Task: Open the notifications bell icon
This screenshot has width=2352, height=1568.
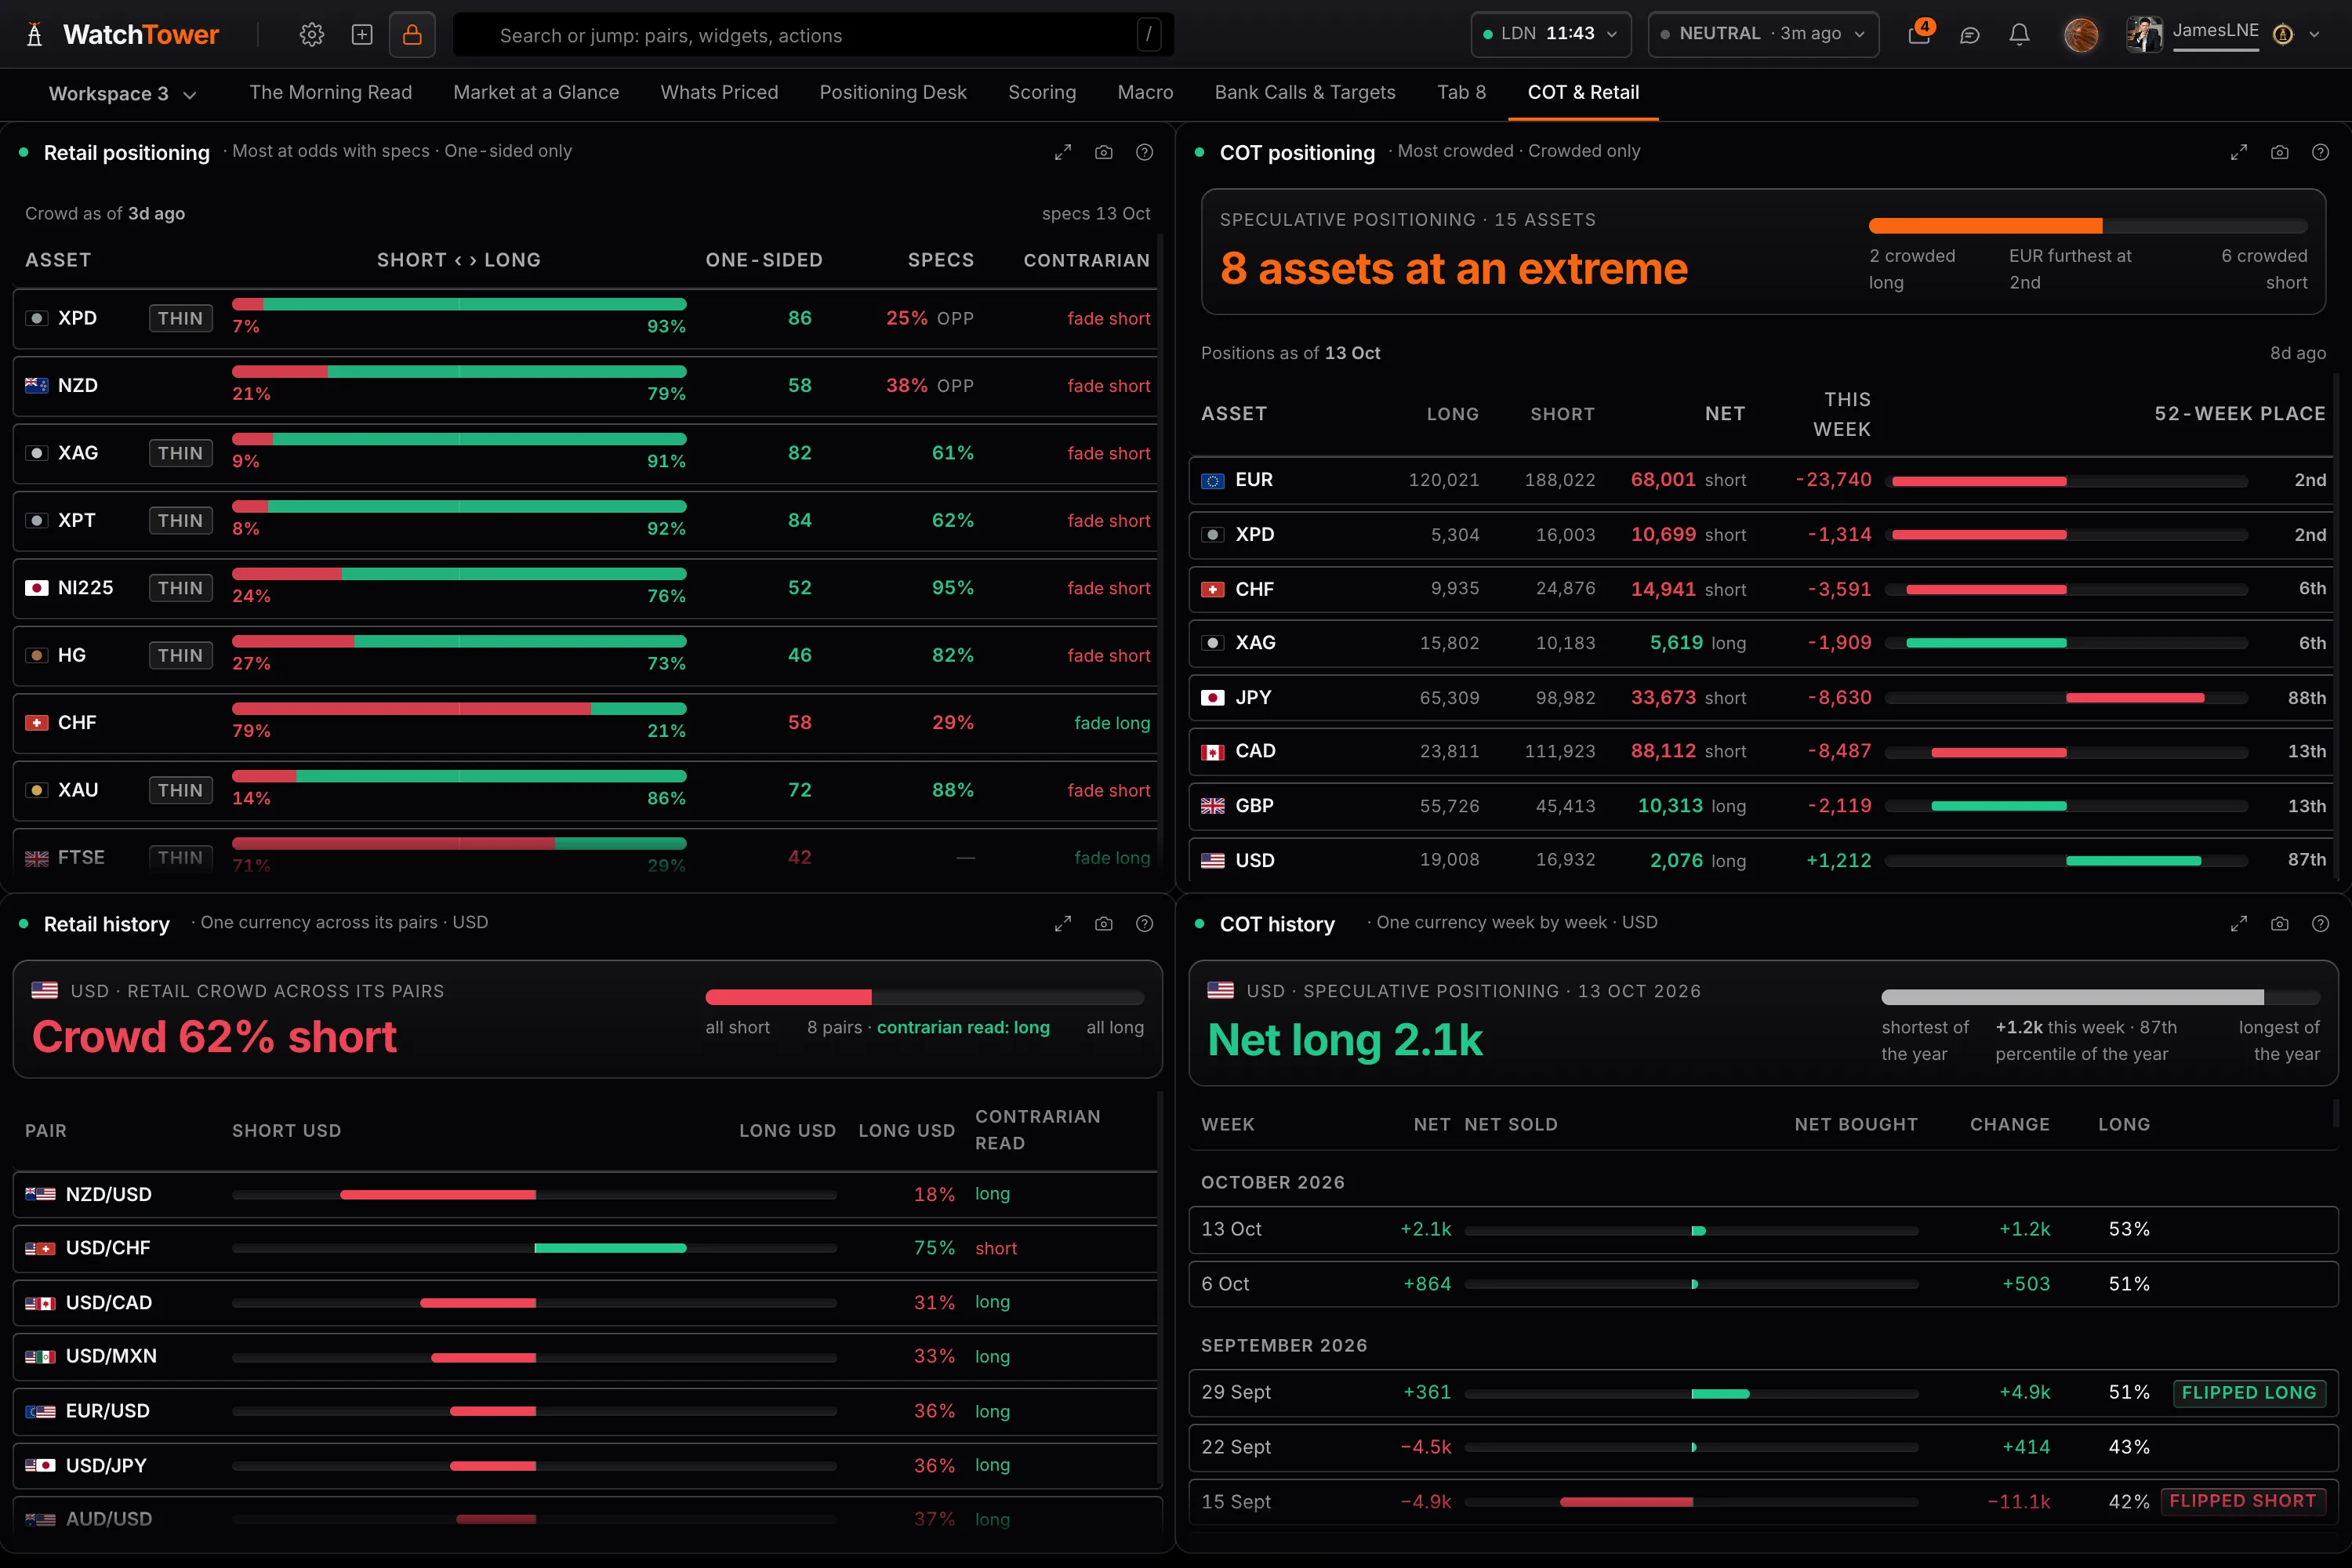Action: pyautogui.click(x=2019, y=35)
